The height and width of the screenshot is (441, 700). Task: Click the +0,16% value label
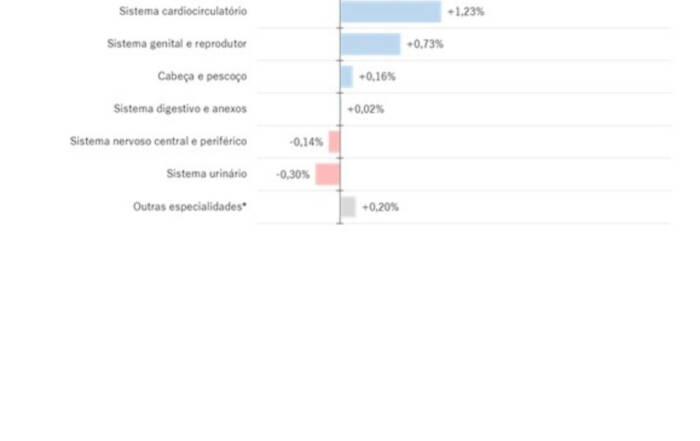coord(377,77)
